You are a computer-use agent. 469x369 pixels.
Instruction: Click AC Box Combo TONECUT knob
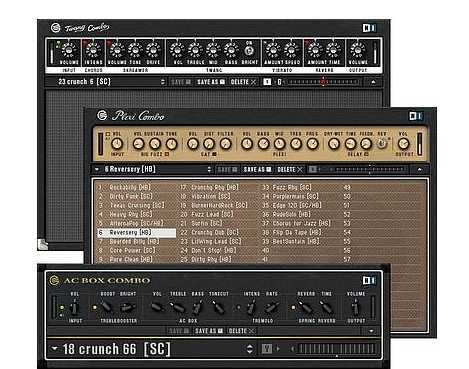pos(218,307)
